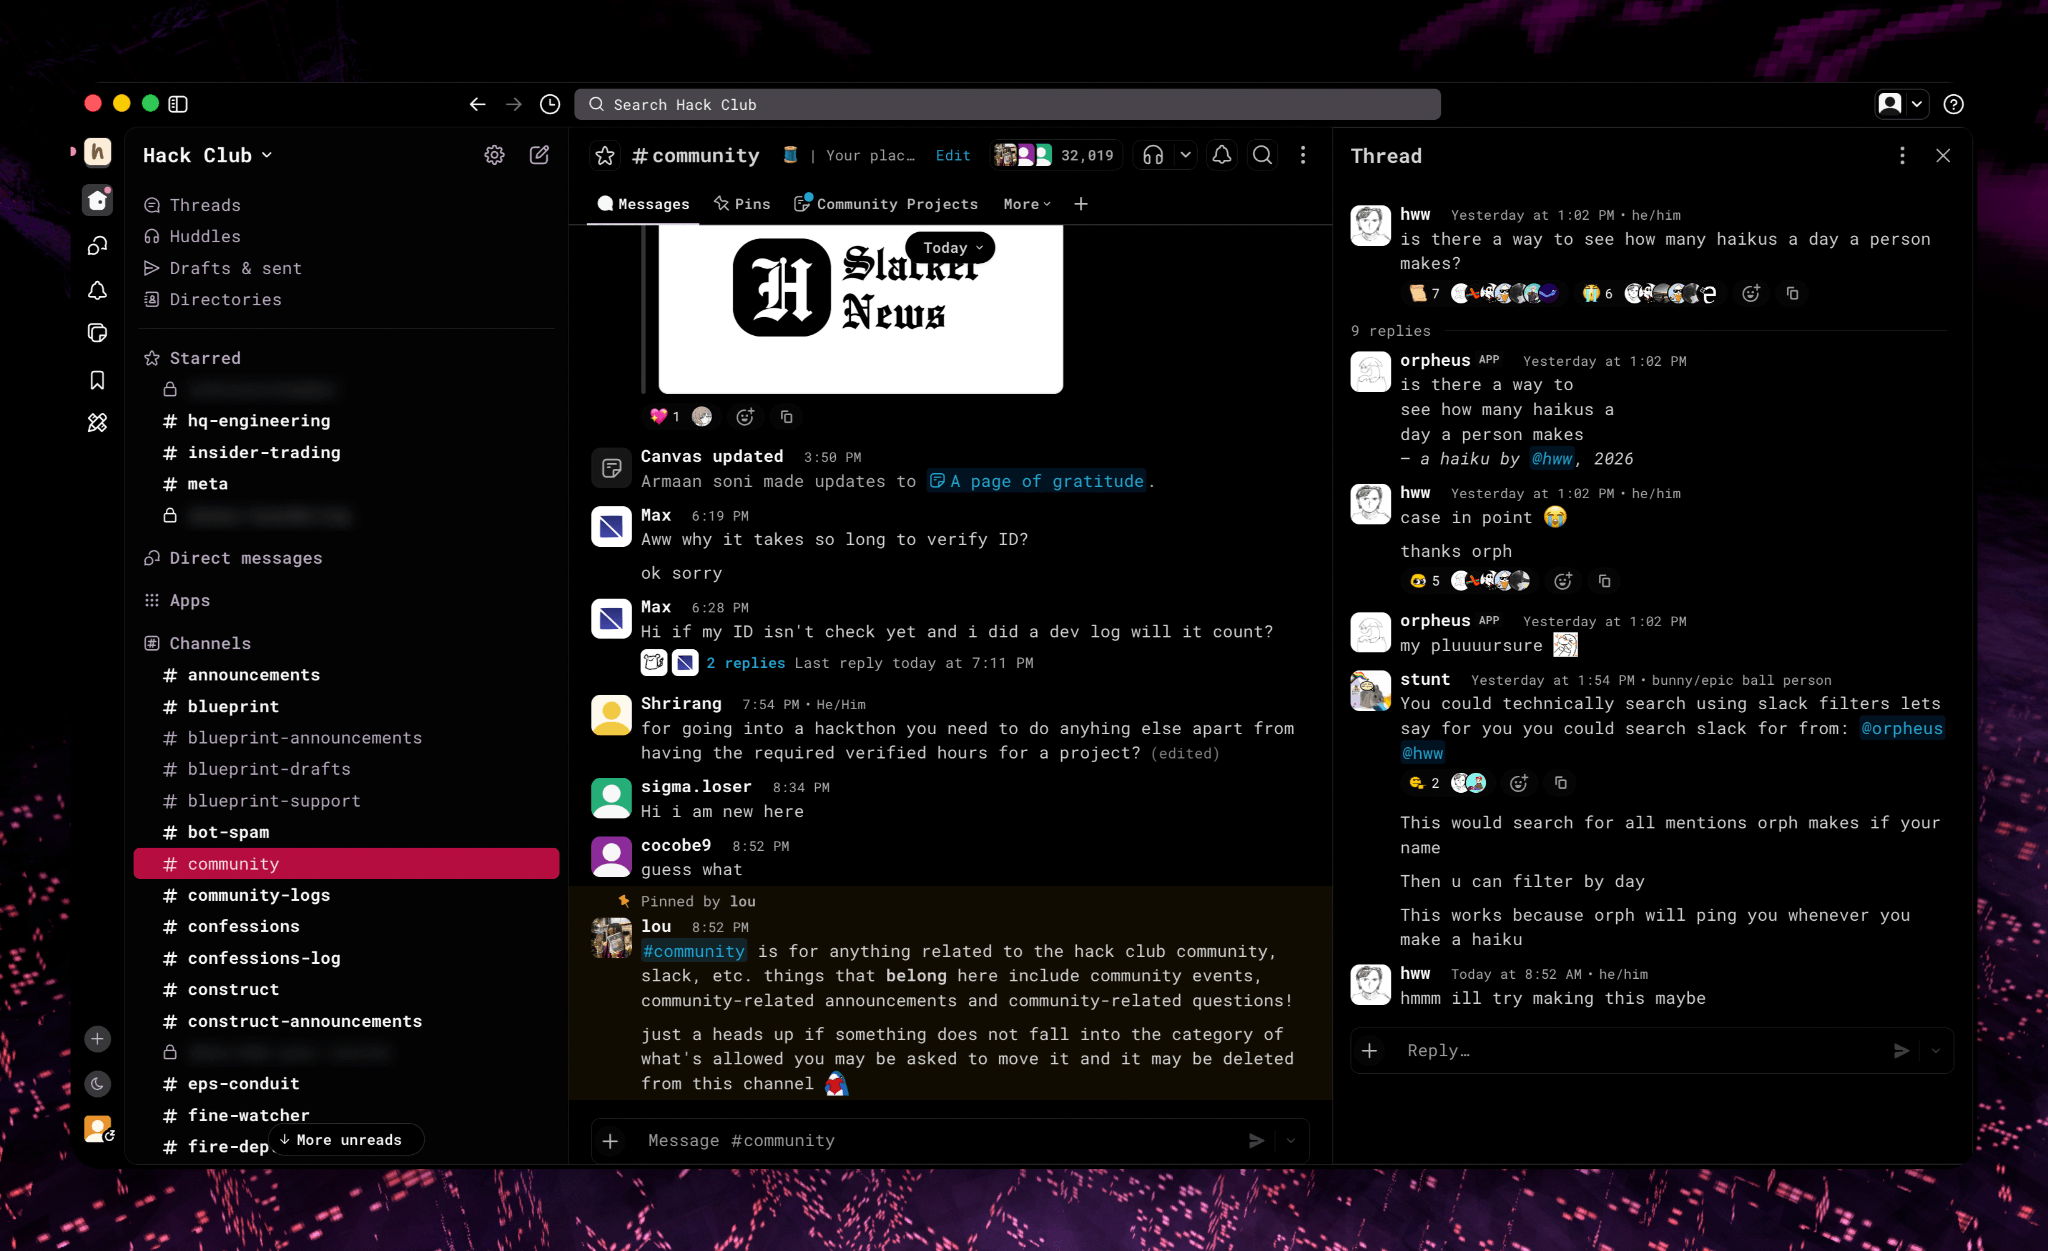View the 2 replies under Max's message

tap(745, 663)
